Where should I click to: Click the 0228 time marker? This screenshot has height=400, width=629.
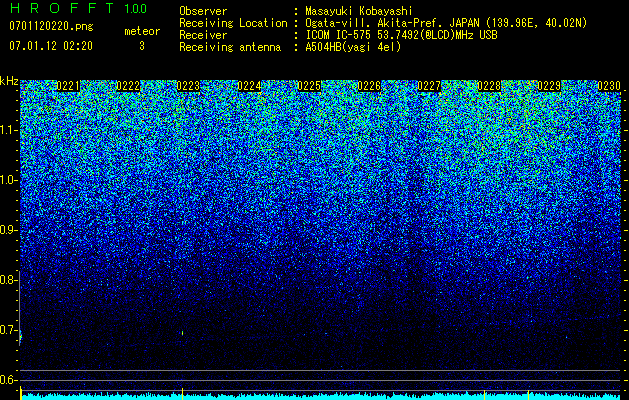pos(489,86)
